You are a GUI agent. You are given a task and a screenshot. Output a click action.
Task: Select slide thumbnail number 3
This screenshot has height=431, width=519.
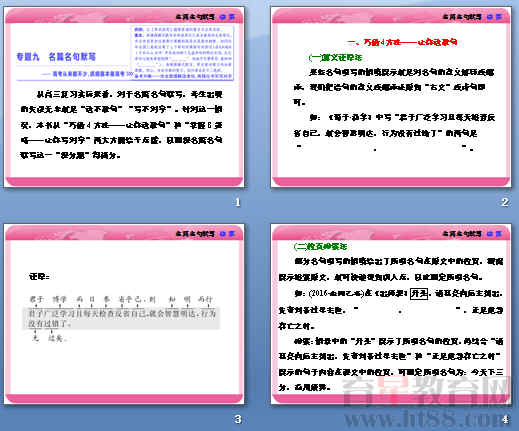[x=124, y=314]
